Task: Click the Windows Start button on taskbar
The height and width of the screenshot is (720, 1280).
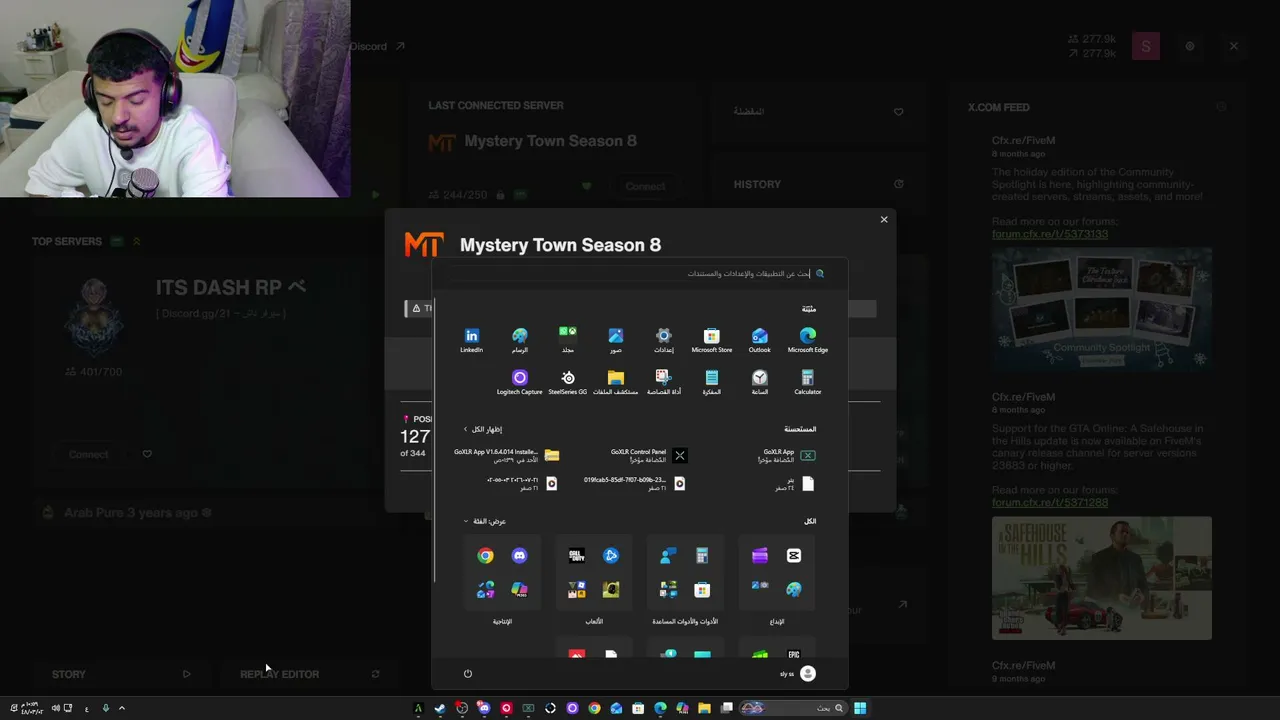Action: point(860,708)
